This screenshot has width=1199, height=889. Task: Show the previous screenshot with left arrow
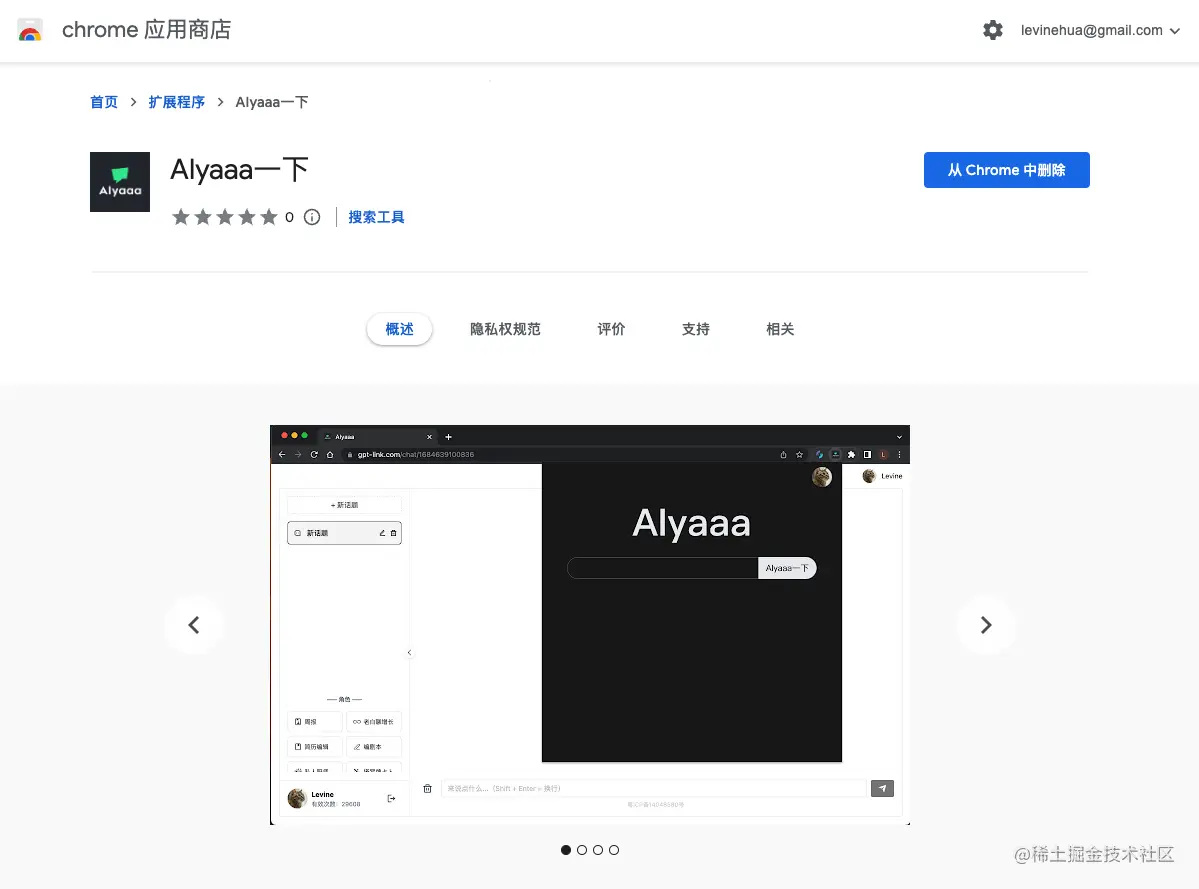coord(194,625)
